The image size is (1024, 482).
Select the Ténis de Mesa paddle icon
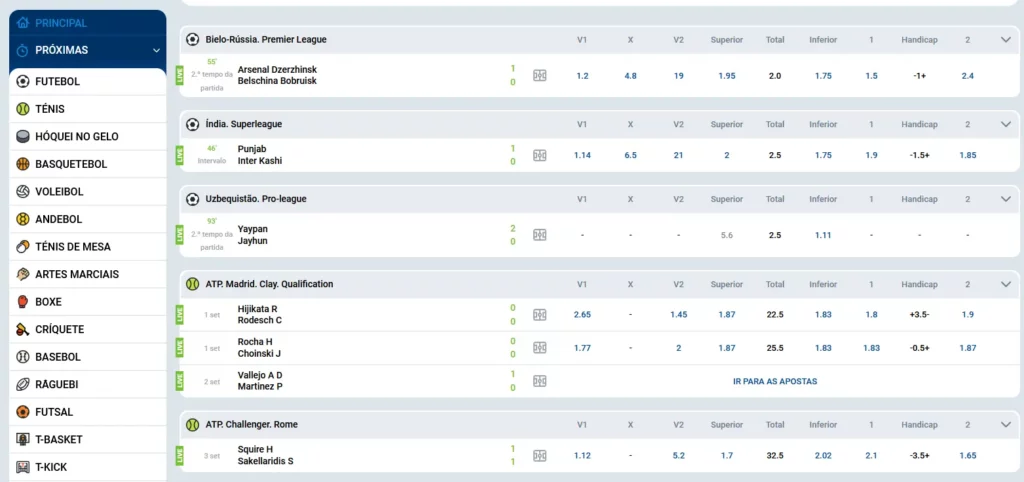click(23, 247)
